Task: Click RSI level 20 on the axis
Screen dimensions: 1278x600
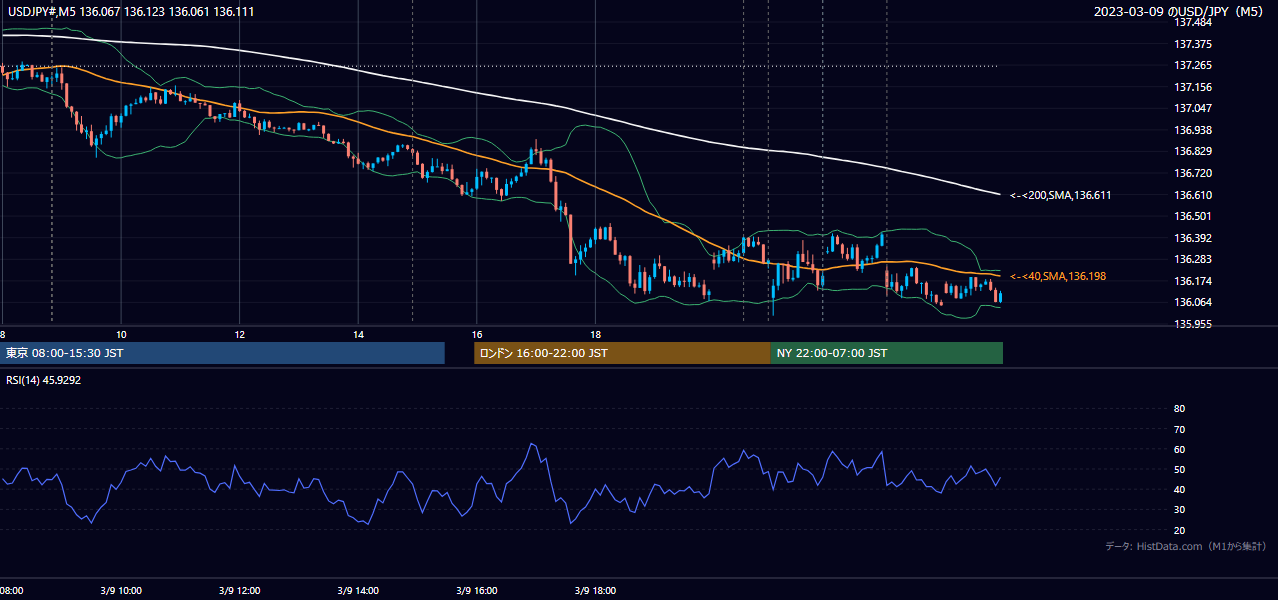Action: [x=1179, y=530]
